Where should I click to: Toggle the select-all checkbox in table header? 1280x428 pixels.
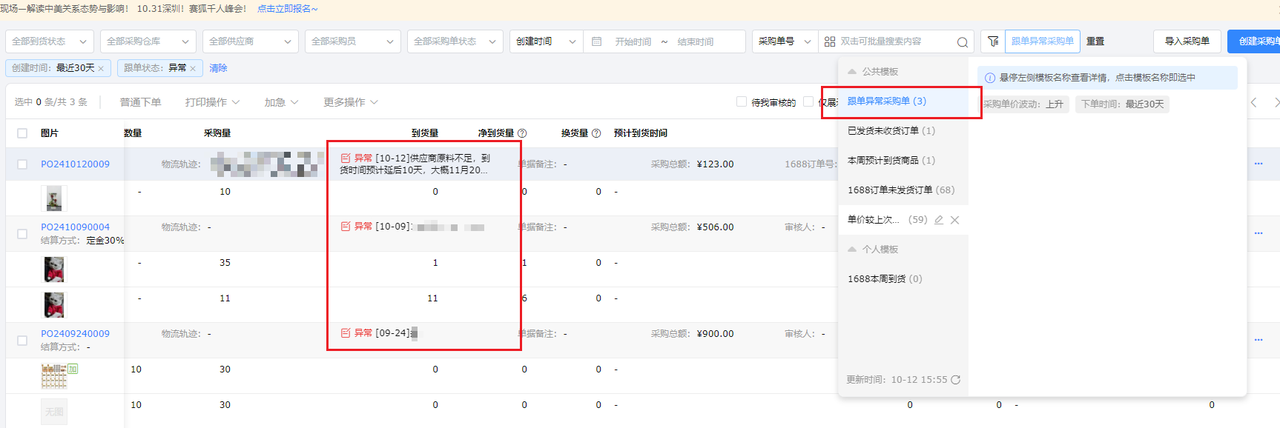[22, 133]
